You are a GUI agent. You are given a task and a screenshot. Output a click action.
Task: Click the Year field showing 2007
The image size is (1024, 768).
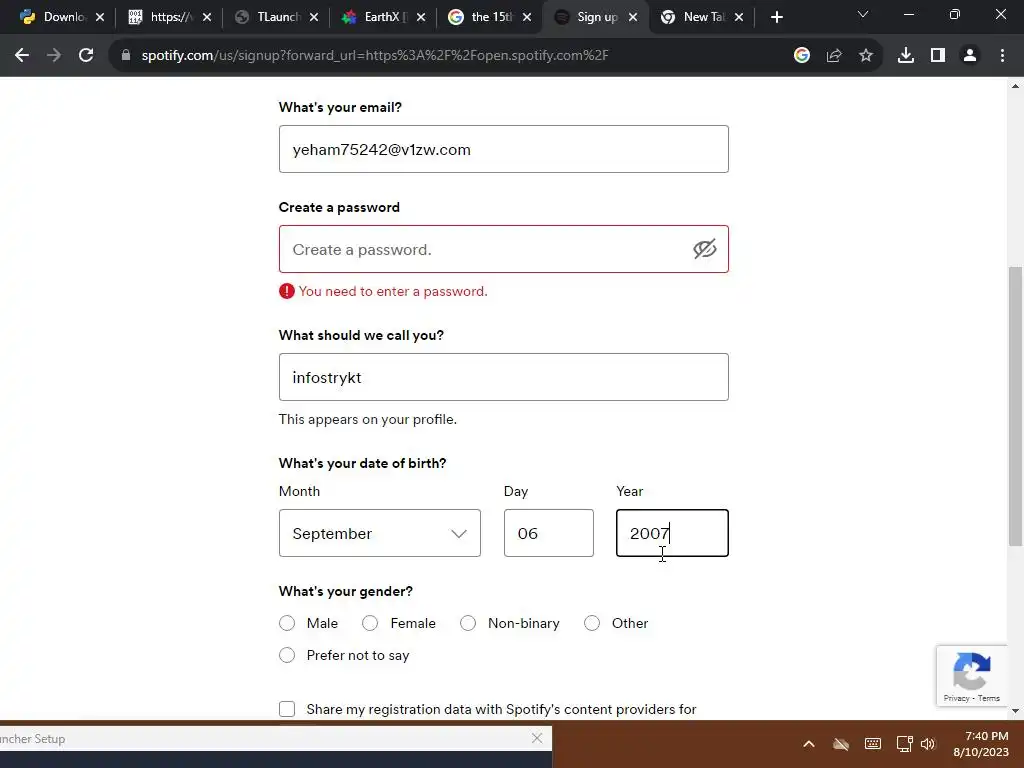coord(672,533)
